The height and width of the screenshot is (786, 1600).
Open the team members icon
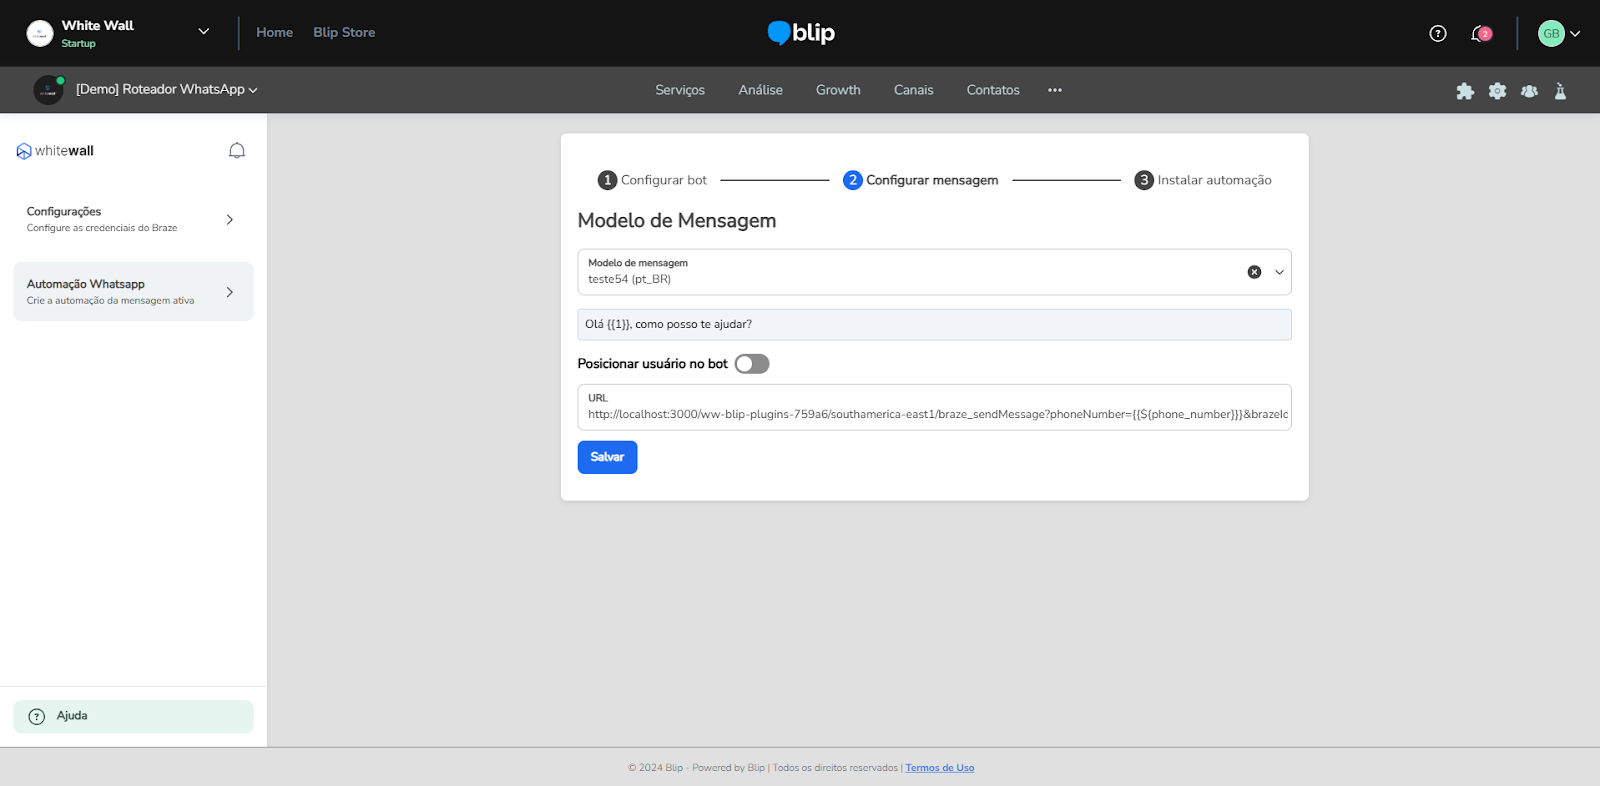pos(1529,91)
